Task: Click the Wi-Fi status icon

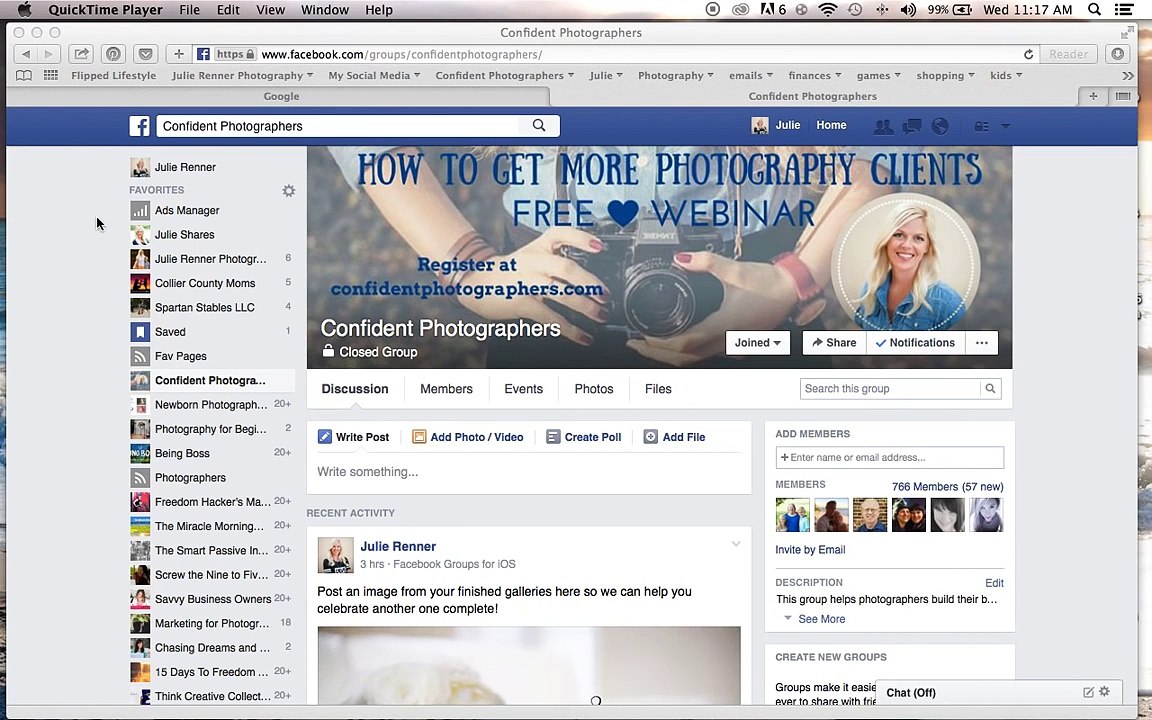Action: coord(828,10)
